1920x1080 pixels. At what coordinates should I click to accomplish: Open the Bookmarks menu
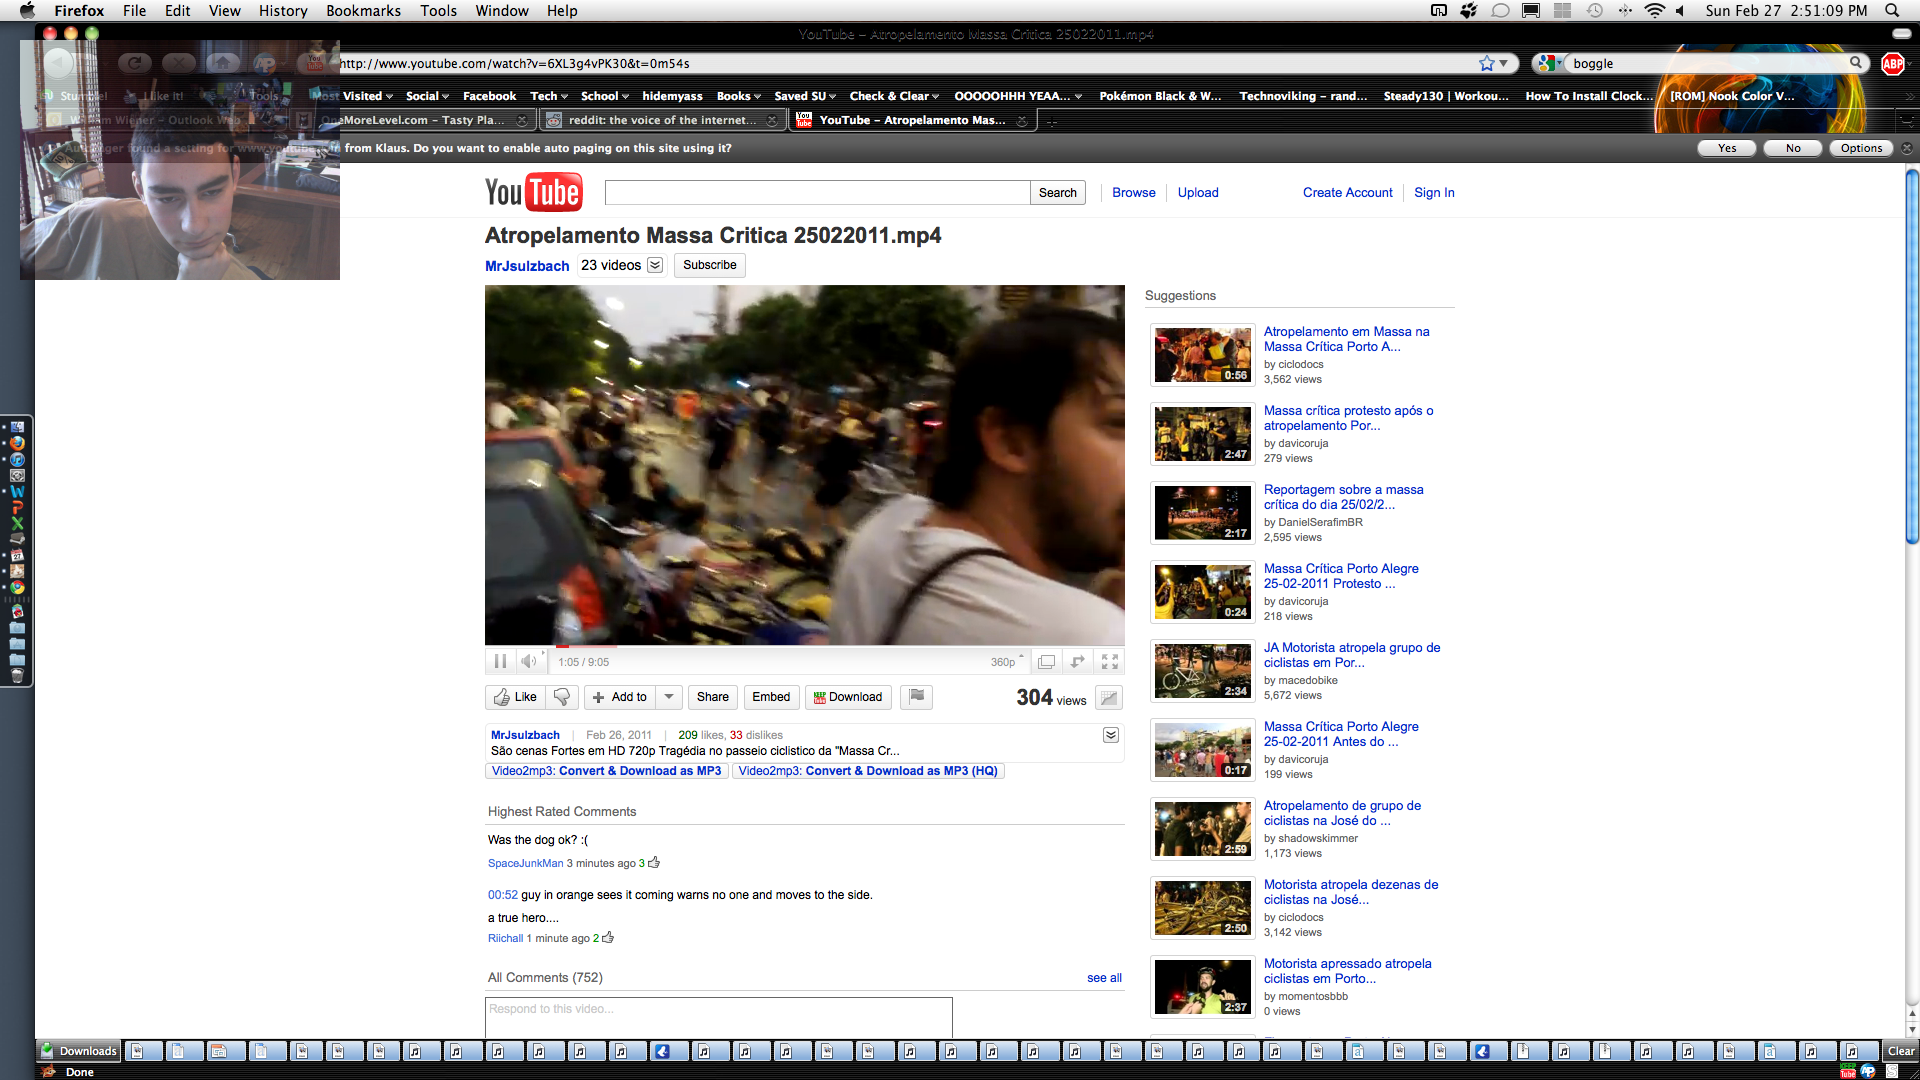[363, 11]
